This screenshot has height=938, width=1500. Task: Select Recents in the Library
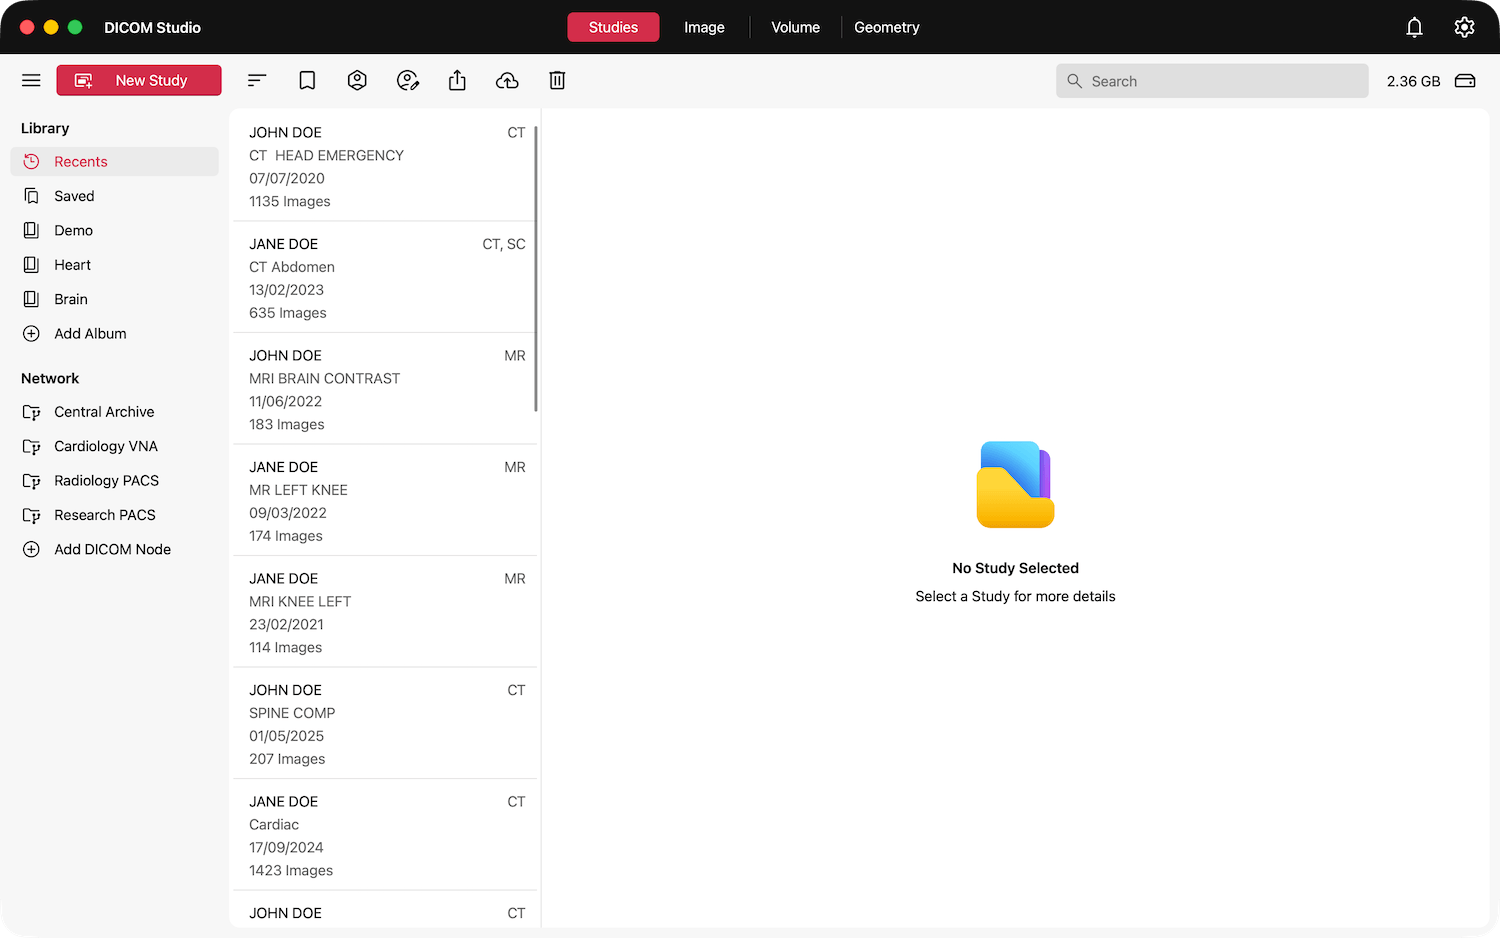114,162
